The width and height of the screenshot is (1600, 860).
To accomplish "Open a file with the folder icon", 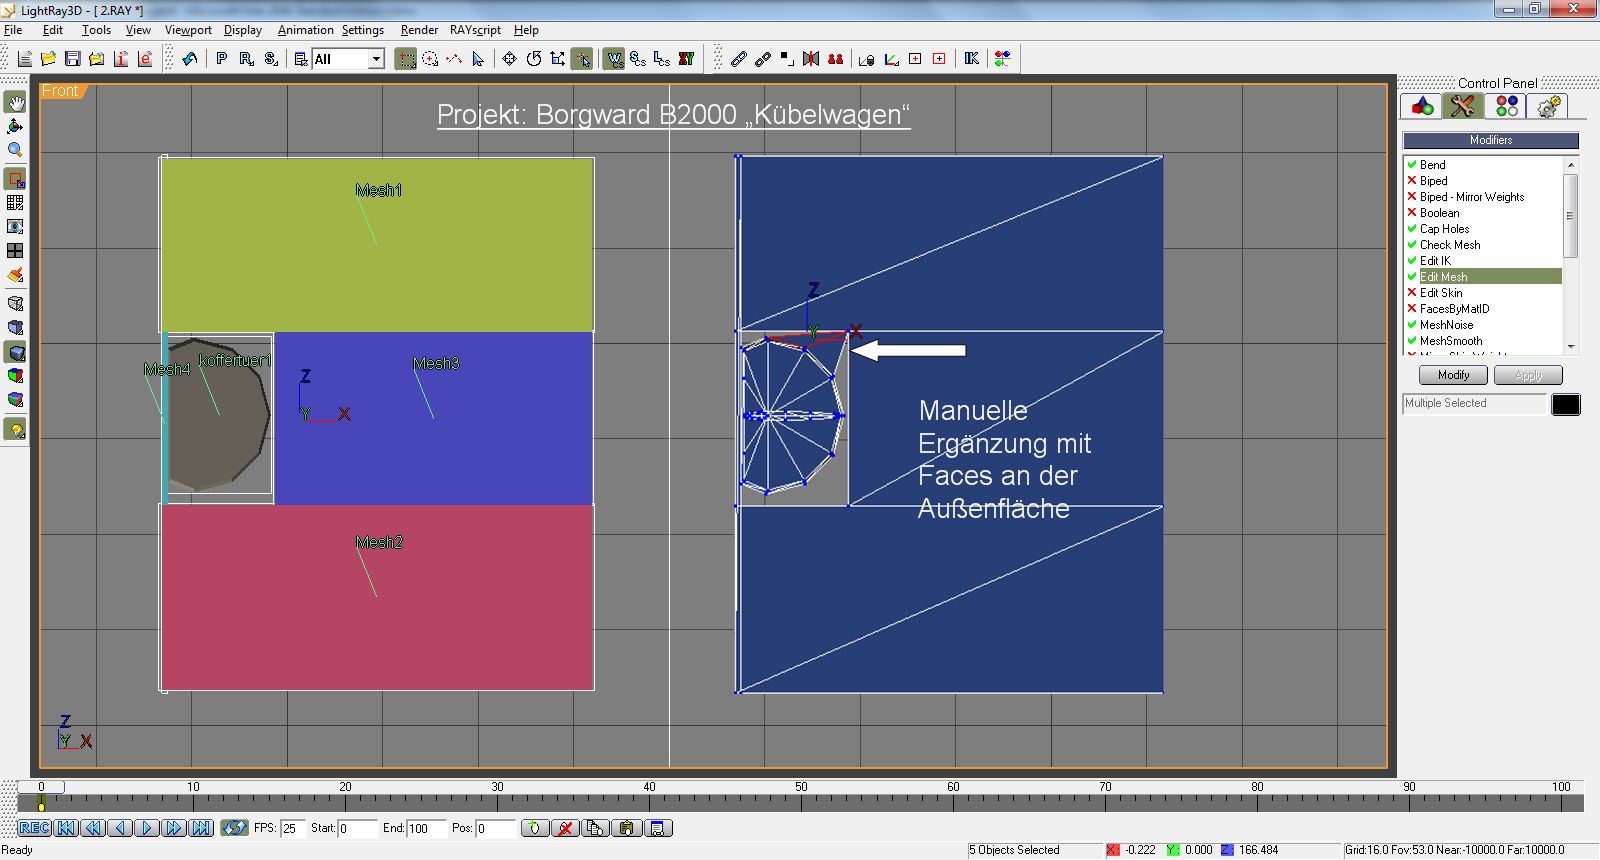I will tap(48, 59).
